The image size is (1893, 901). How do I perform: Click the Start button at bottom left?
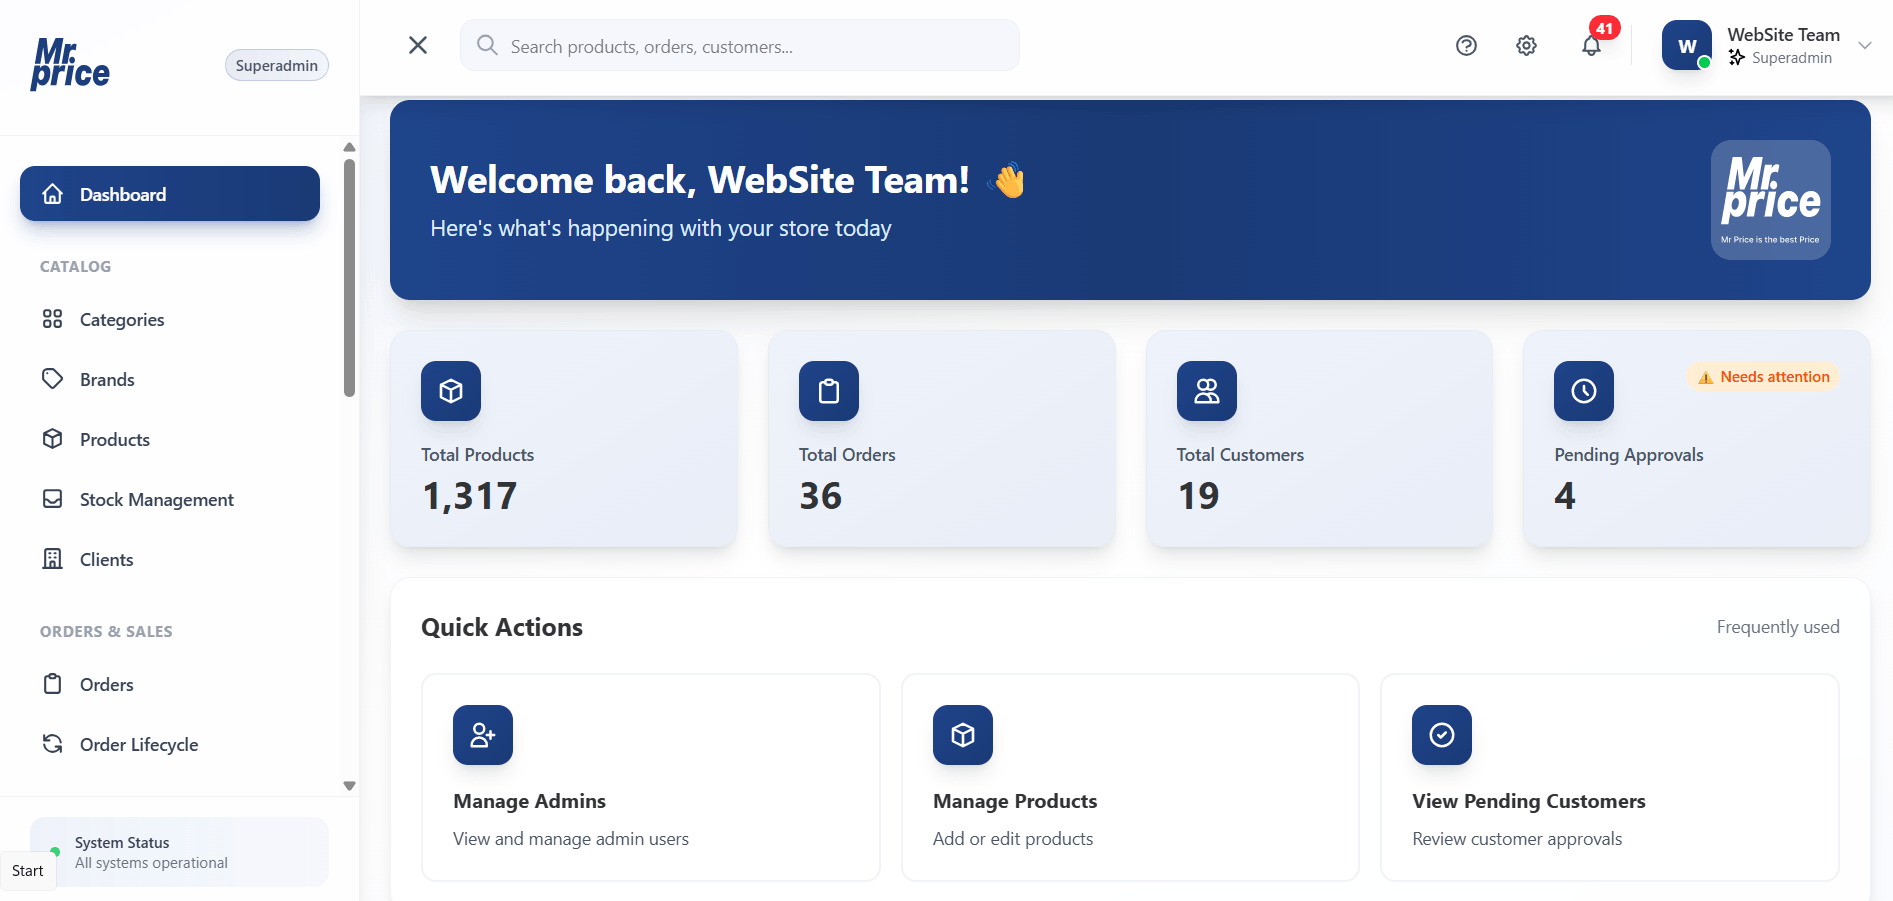(x=28, y=871)
